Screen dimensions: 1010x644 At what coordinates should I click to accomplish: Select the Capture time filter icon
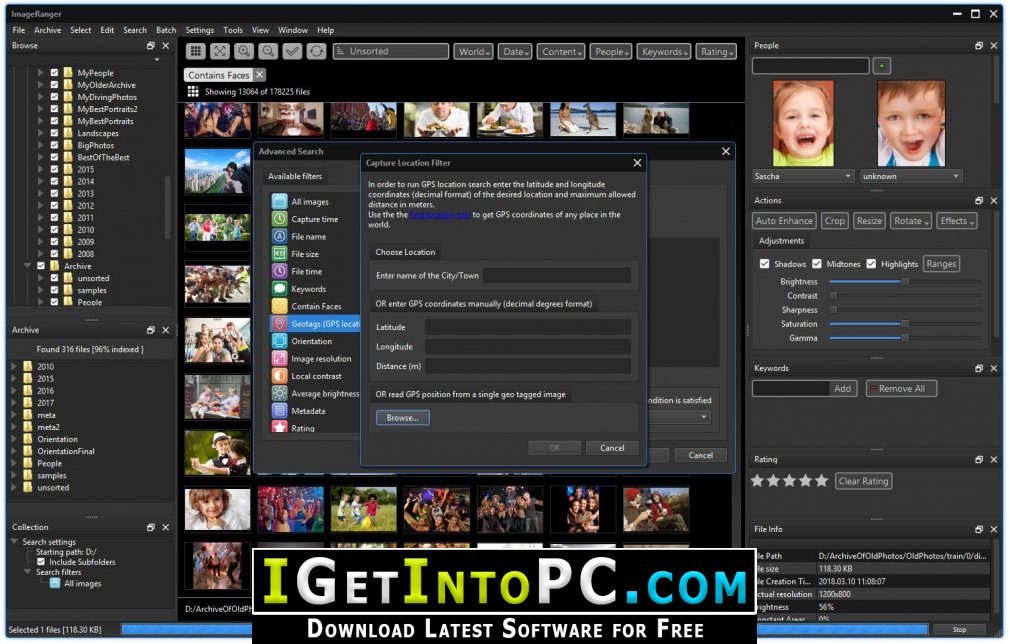click(280, 219)
